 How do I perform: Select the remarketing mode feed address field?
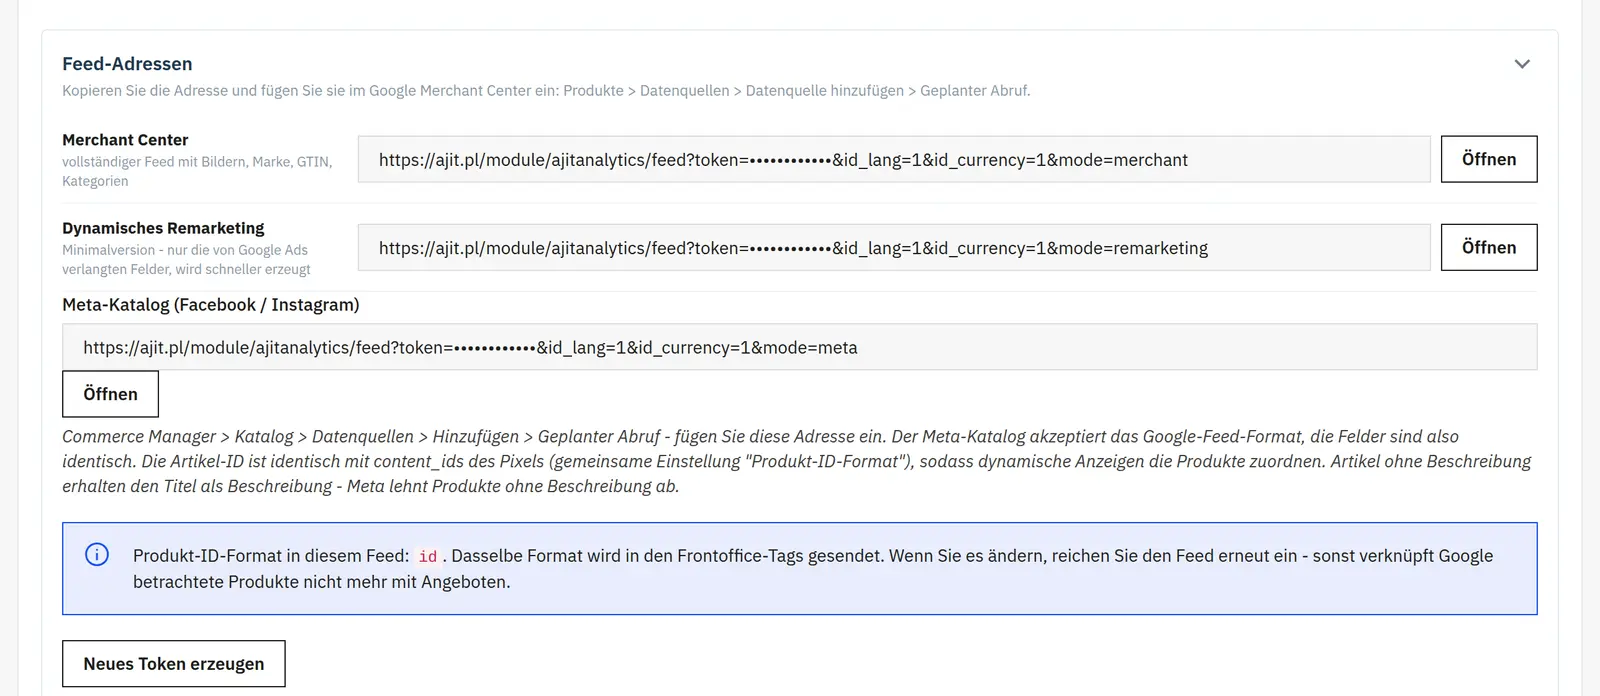(x=894, y=247)
